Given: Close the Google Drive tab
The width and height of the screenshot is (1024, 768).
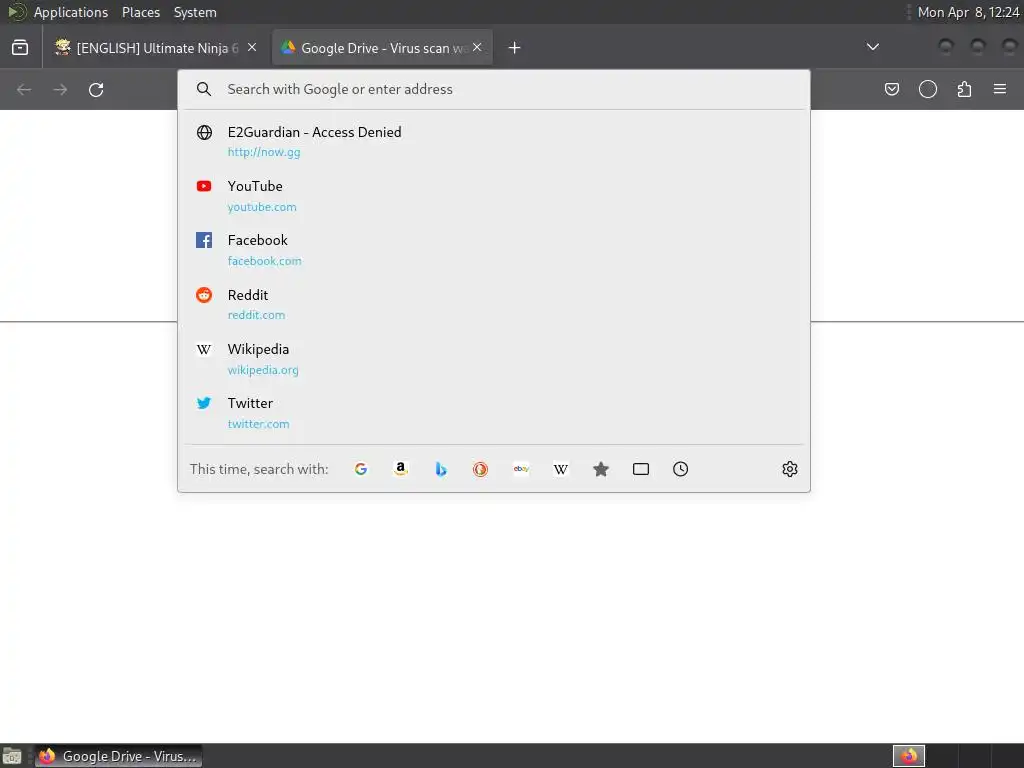Looking at the screenshot, I should tap(477, 47).
